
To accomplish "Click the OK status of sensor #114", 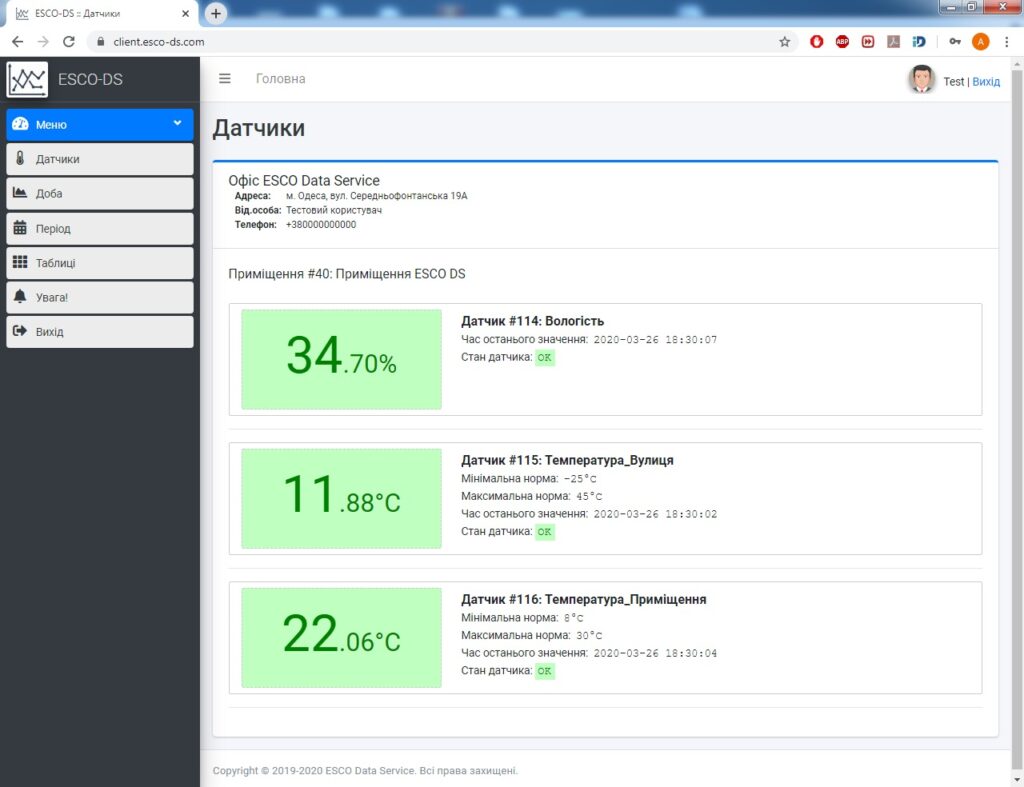I will click(x=545, y=357).
